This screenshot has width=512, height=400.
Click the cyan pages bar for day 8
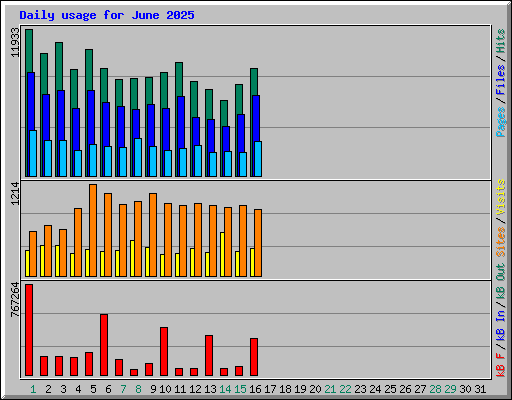tap(138, 157)
